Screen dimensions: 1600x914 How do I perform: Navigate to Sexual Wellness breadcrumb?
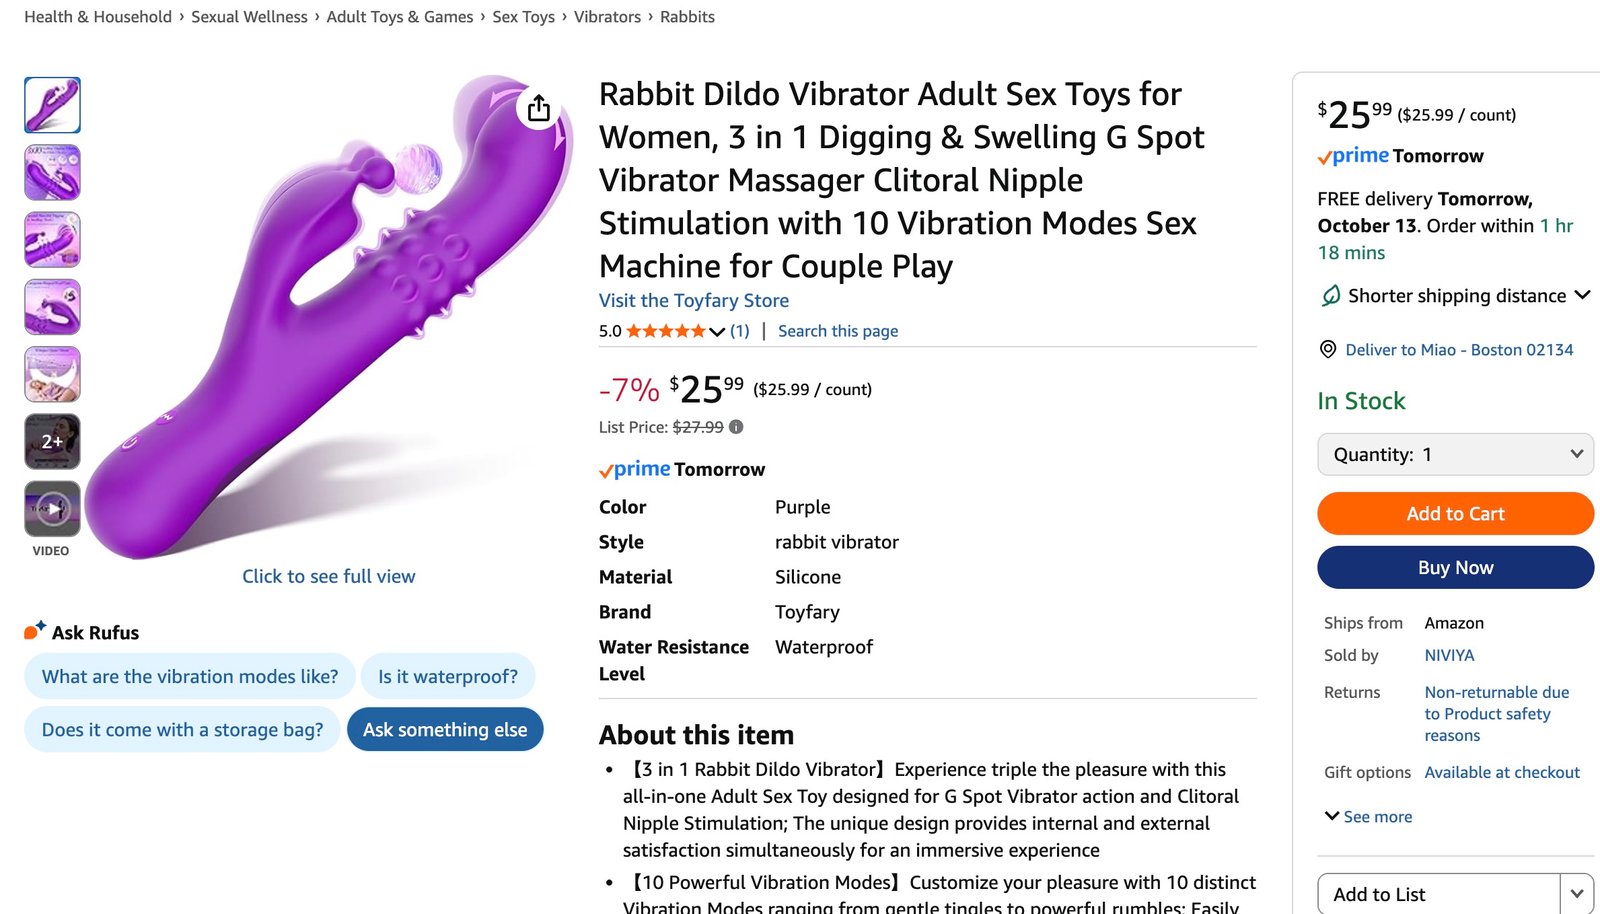click(x=249, y=17)
